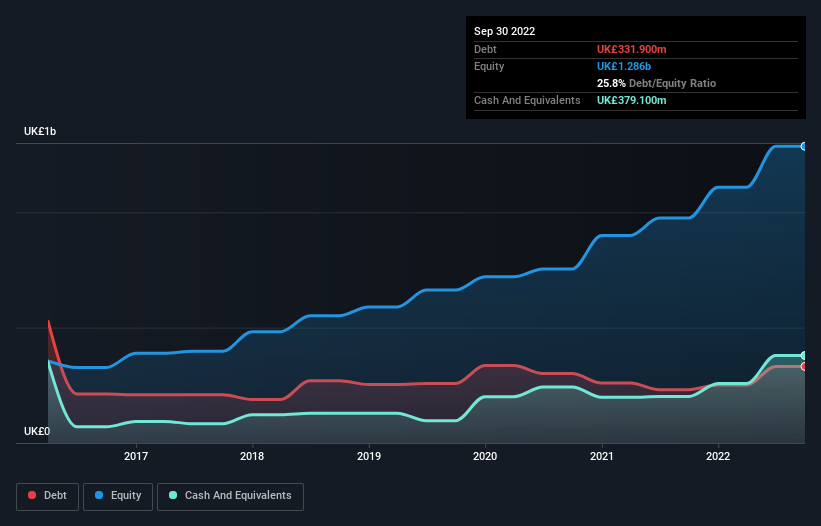Click the UK£1b y-axis label
This screenshot has width=821, height=526.
click(x=40, y=131)
